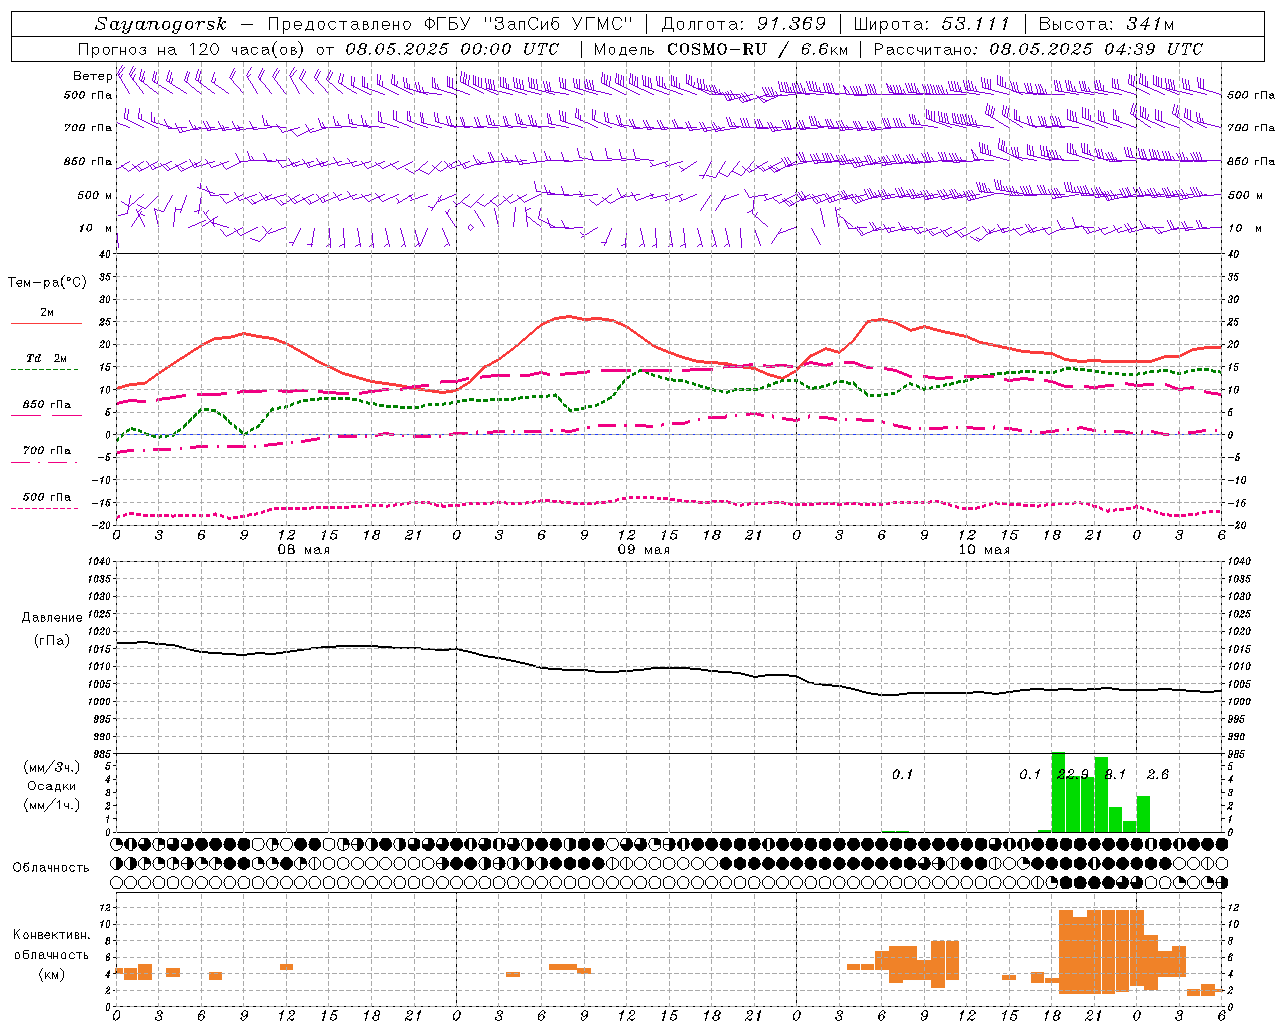Click the Sayanogorsk station title

(161, 24)
